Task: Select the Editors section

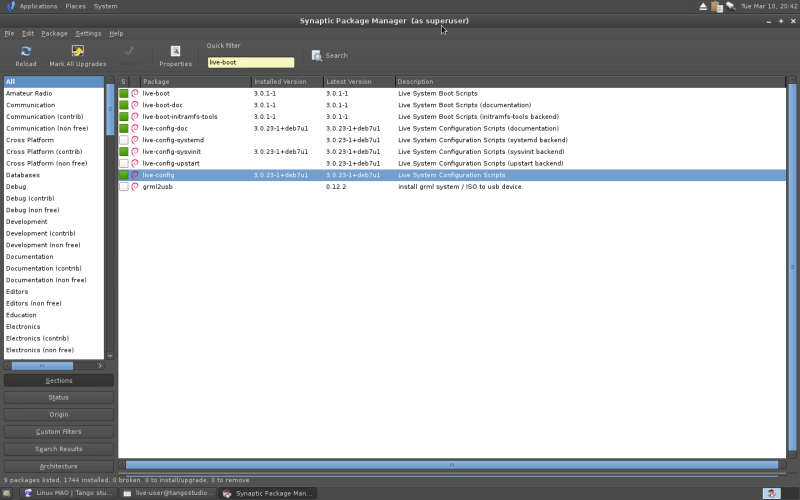Action: [54, 292]
